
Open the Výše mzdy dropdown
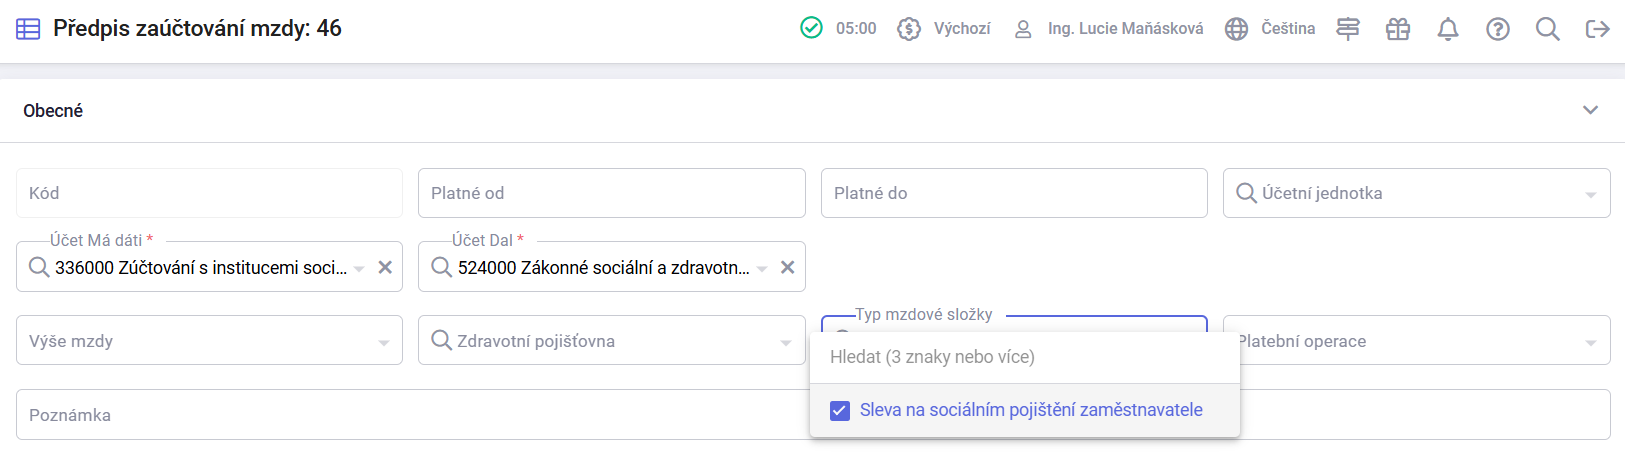(x=209, y=341)
